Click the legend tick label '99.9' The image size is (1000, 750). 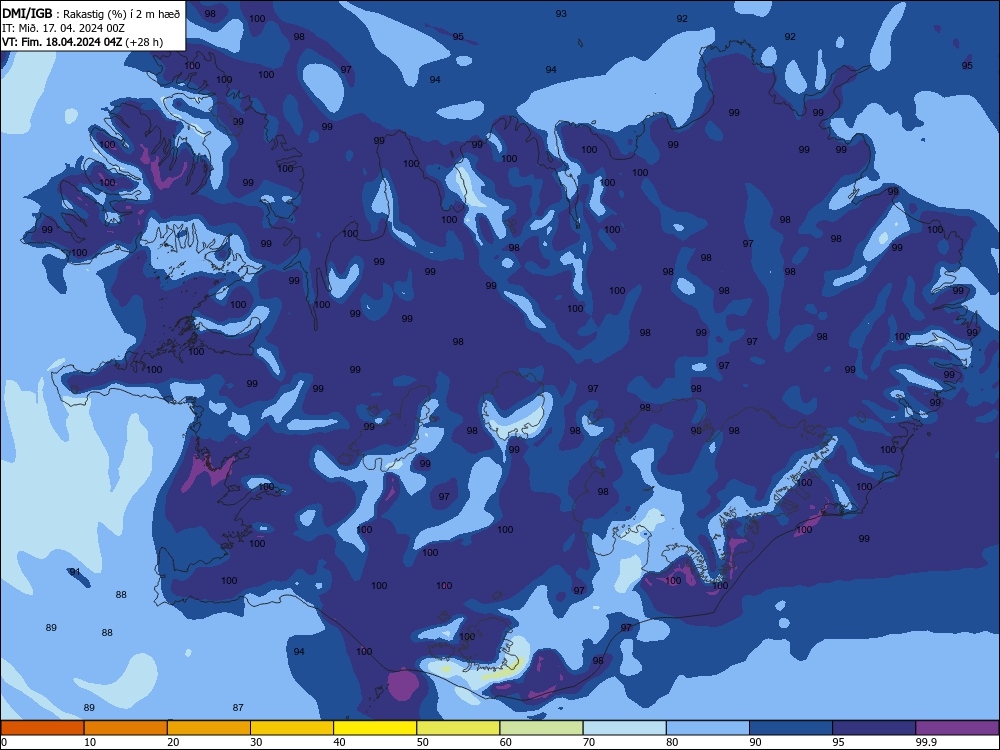(926, 742)
